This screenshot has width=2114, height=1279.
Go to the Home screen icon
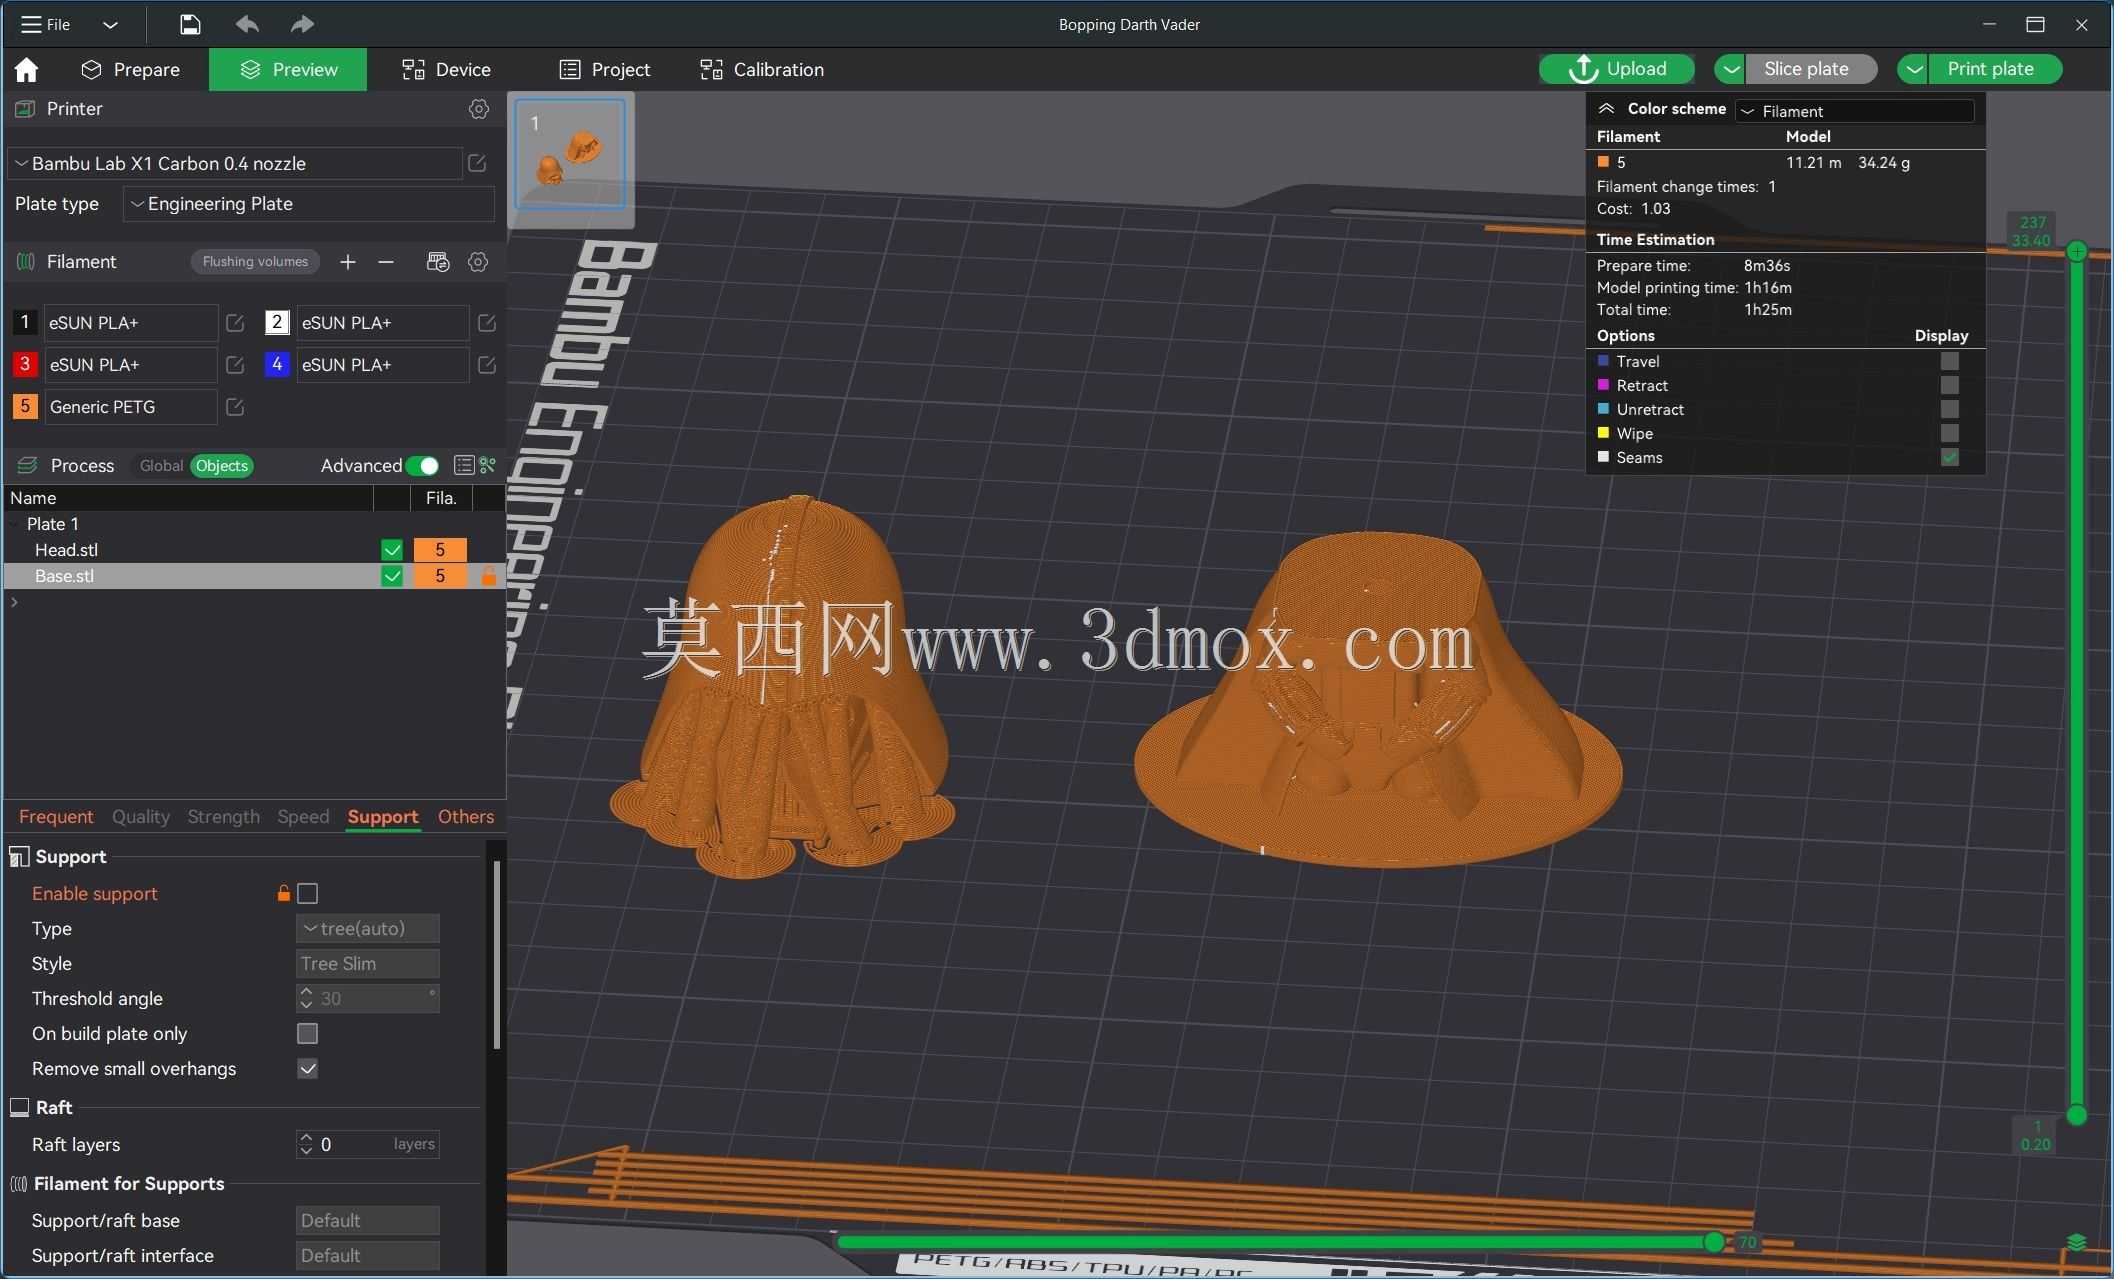[27, 69]
